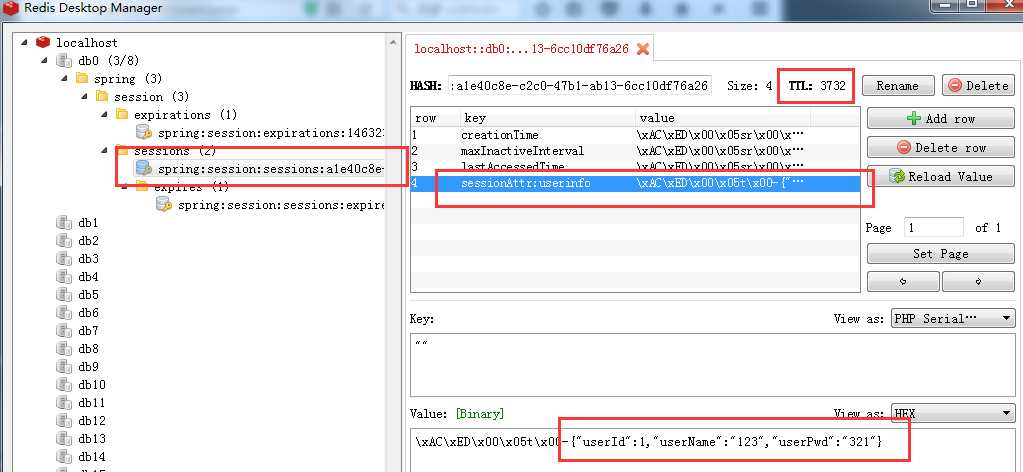Click the localhost red server icon

click(x=43, y=42)
